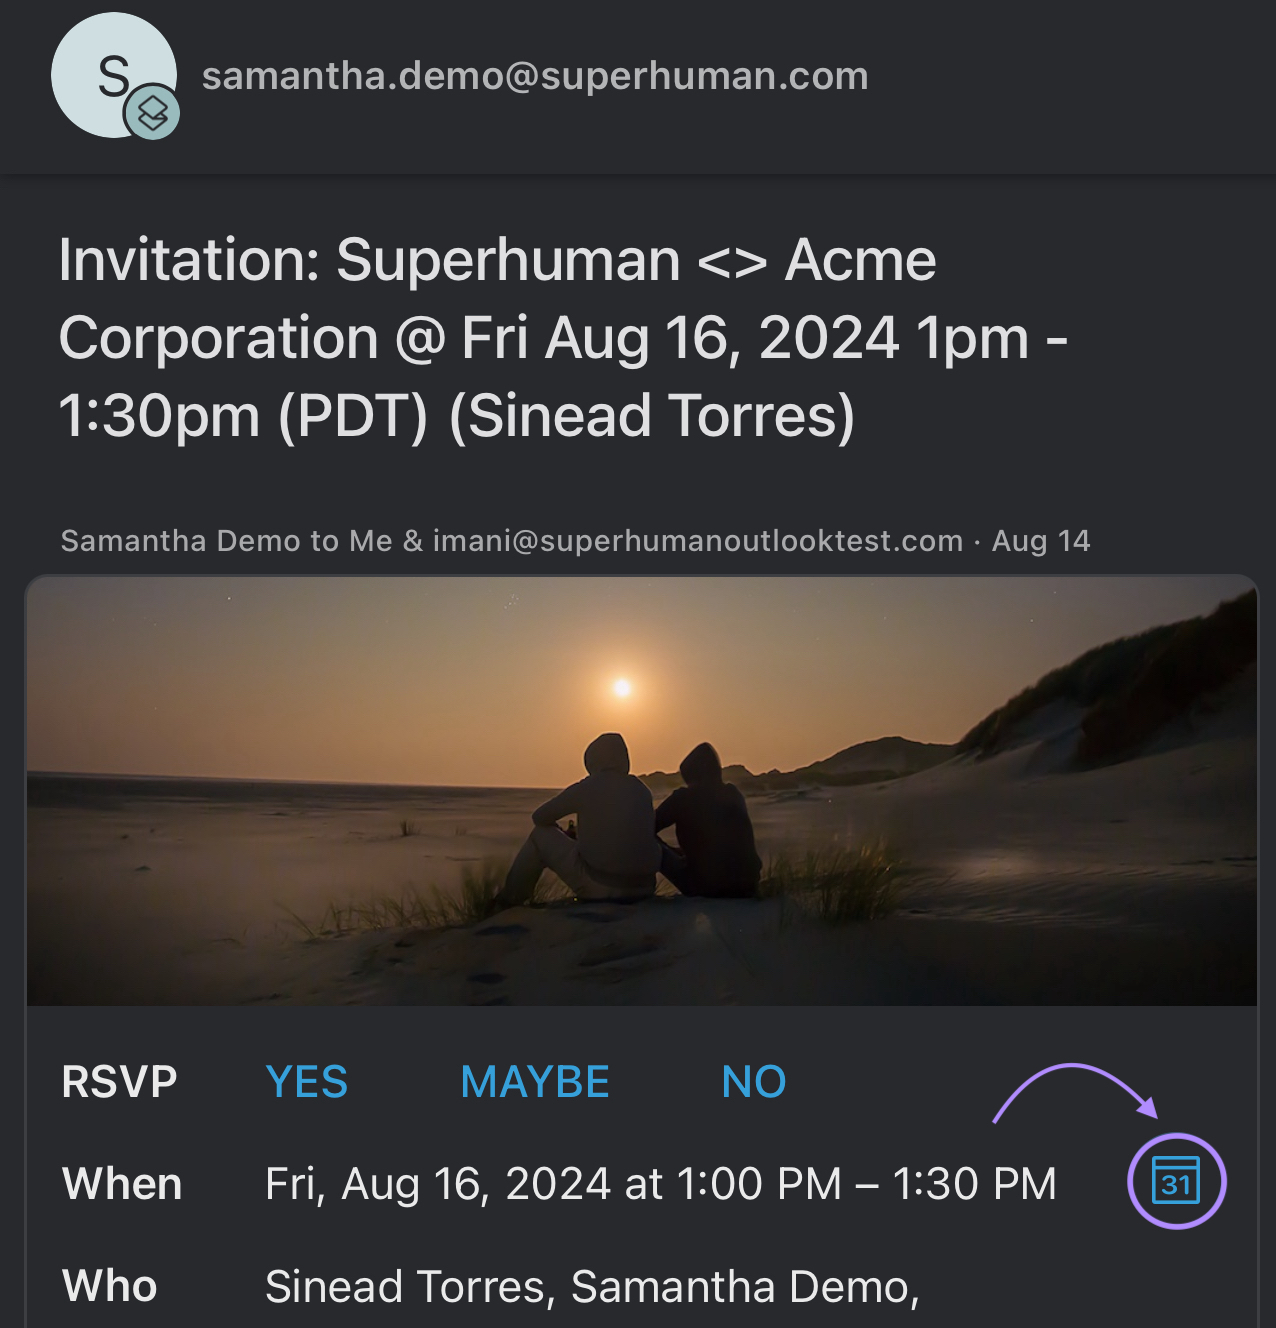The width and height of the screenshot is (1276, 1328).
Task: Click the invitation subject title
Action: pyautogui.click(x=562, y=338)
